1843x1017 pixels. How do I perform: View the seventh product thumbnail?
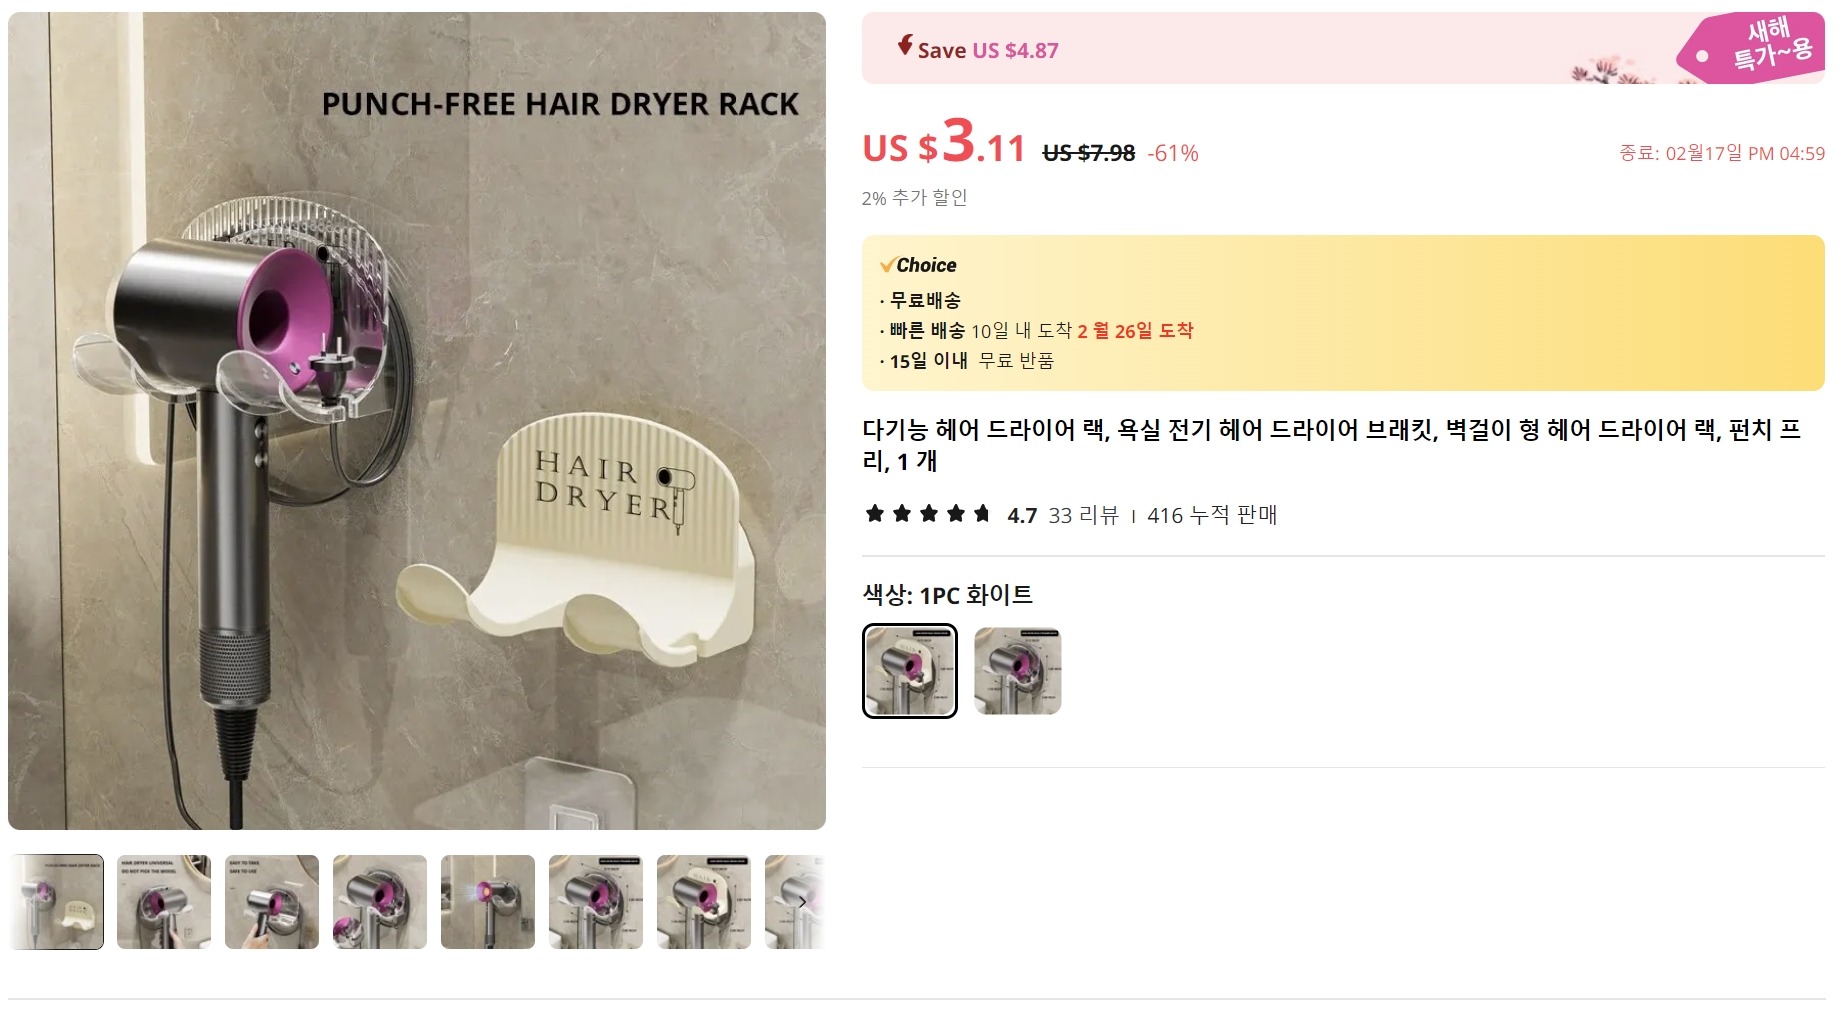point(704,902)
